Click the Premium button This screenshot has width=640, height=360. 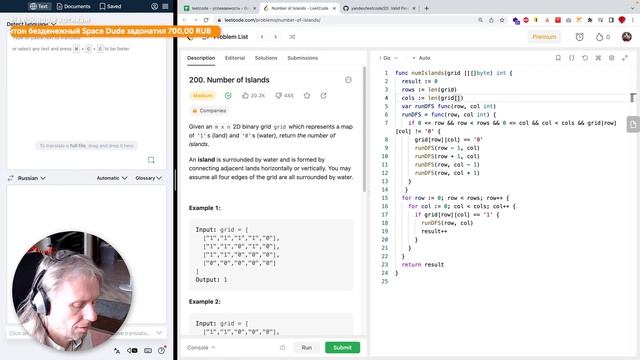[x=544, y=37]
